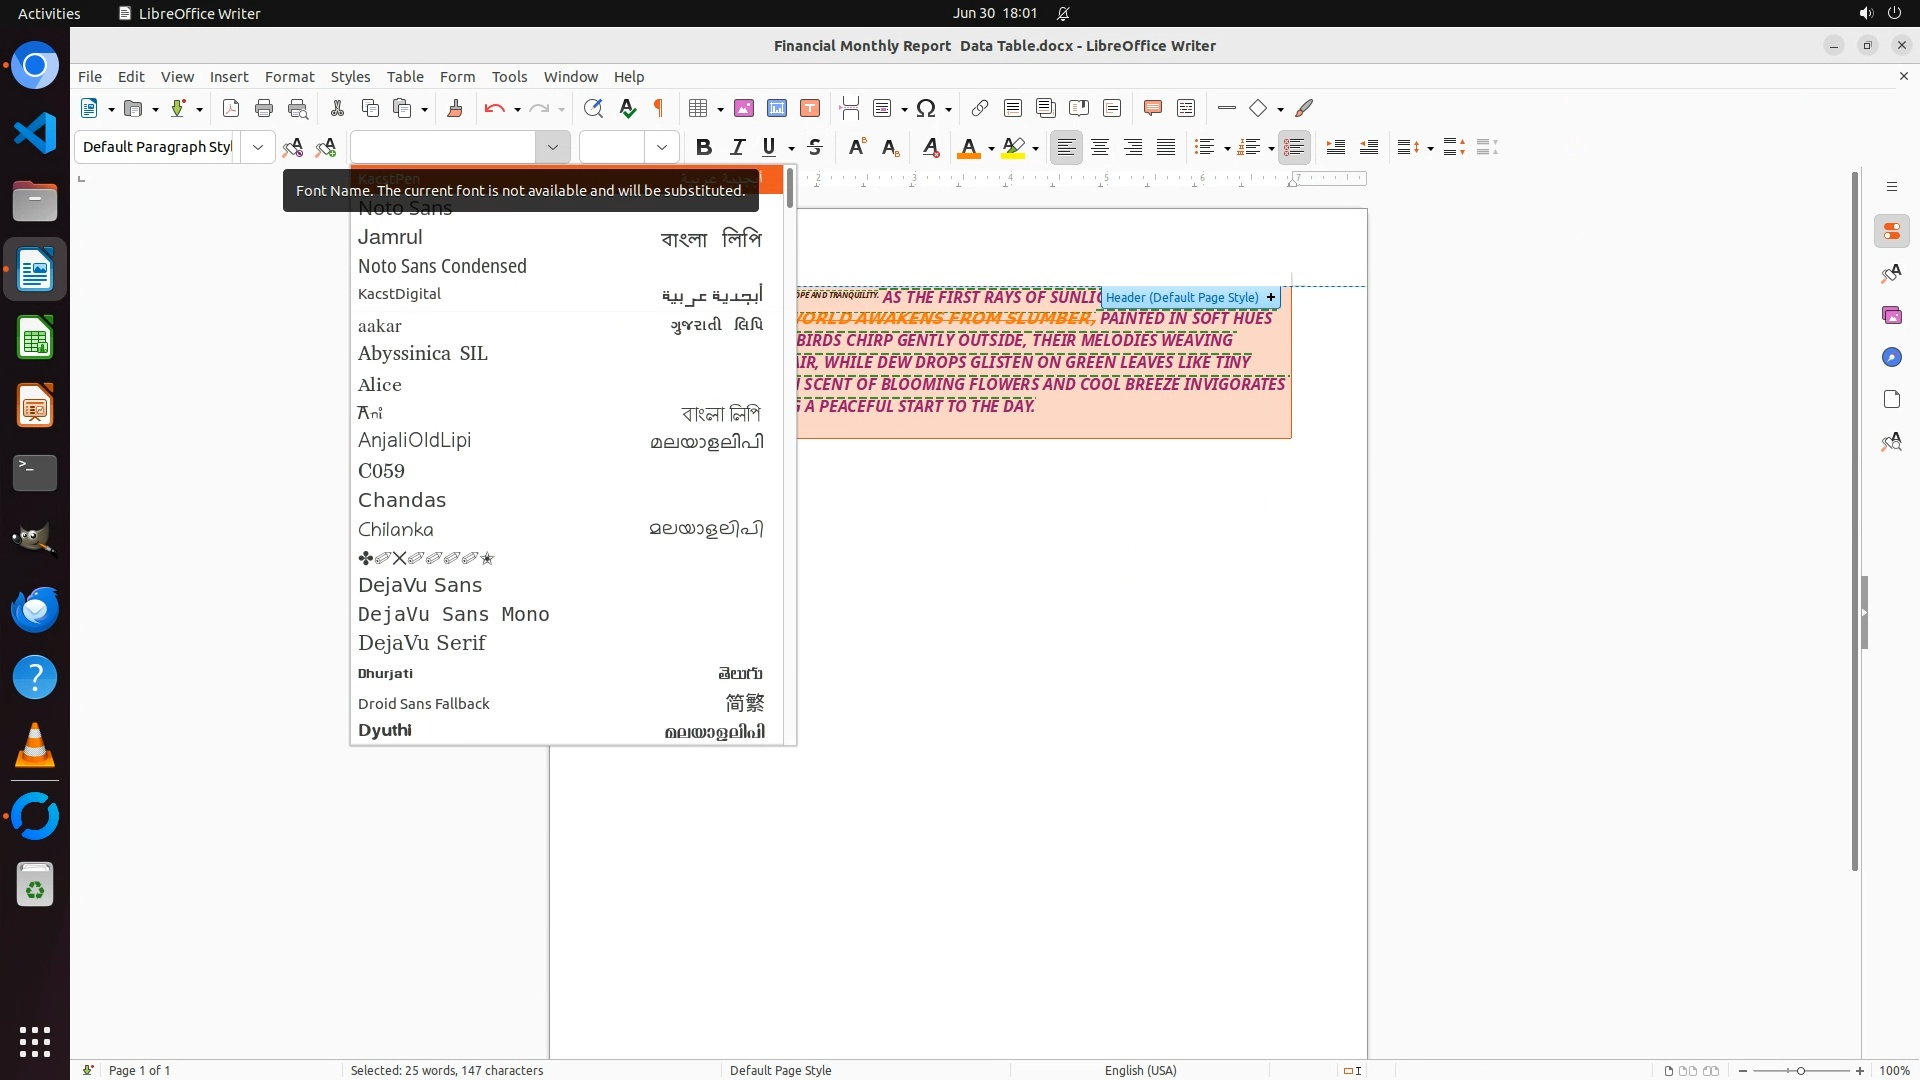The height and width of the screenshot is (1080, 1920).
Task: Click the Strikethrough formatting icon
Action: tap(815, 147)
